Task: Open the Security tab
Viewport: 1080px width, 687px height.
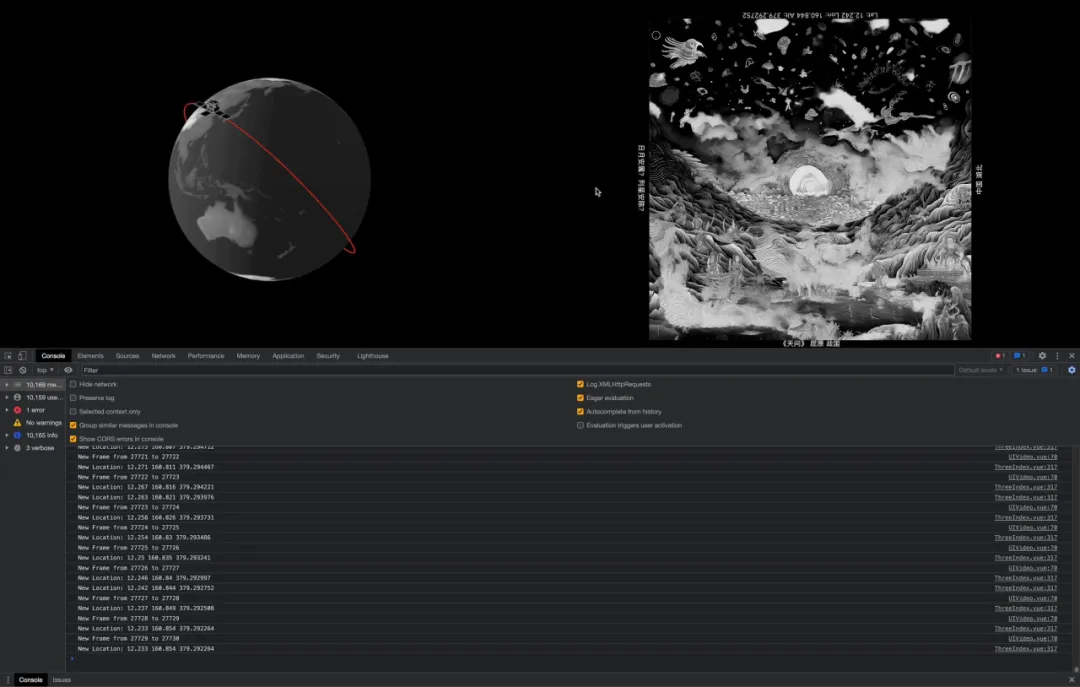Action: pos(328,356)
